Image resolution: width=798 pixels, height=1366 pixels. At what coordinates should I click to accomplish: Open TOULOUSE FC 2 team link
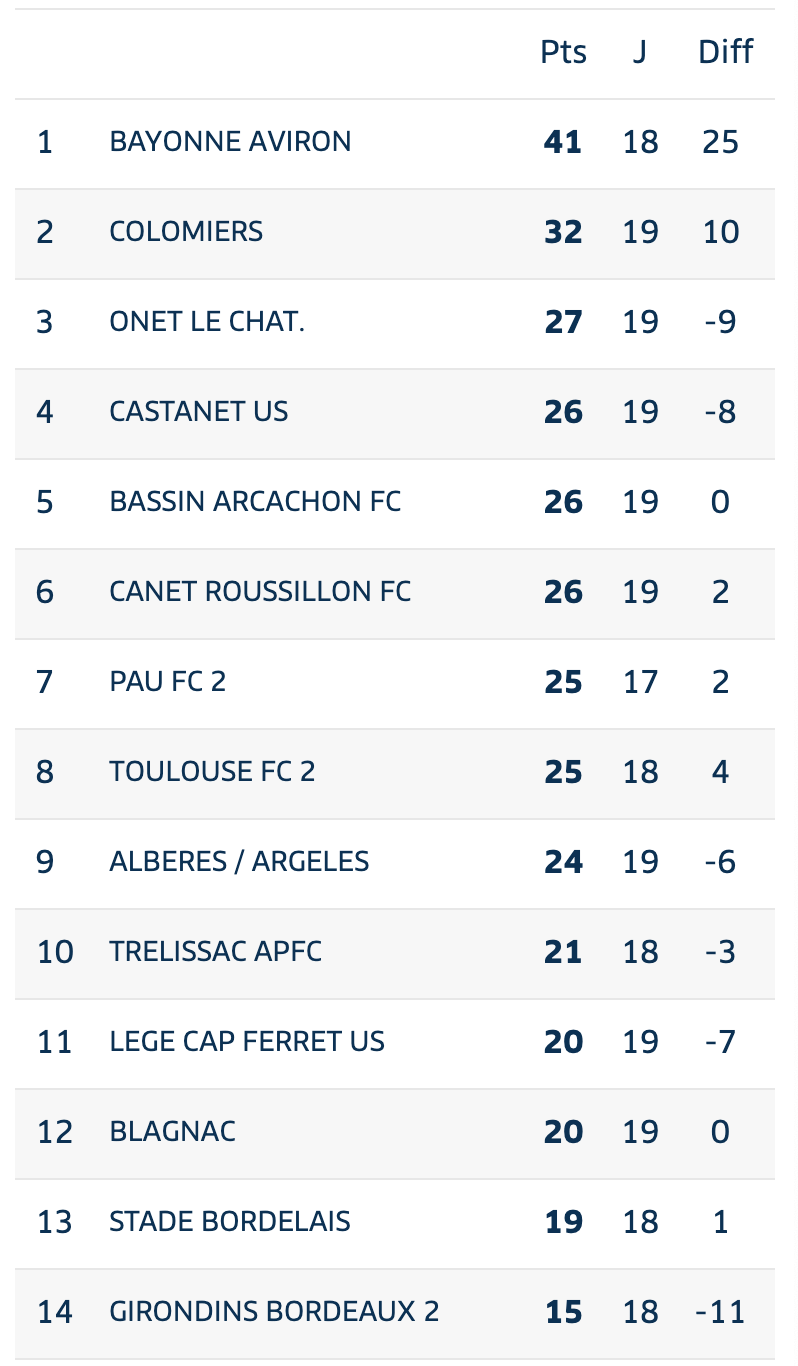pos(212,772)
